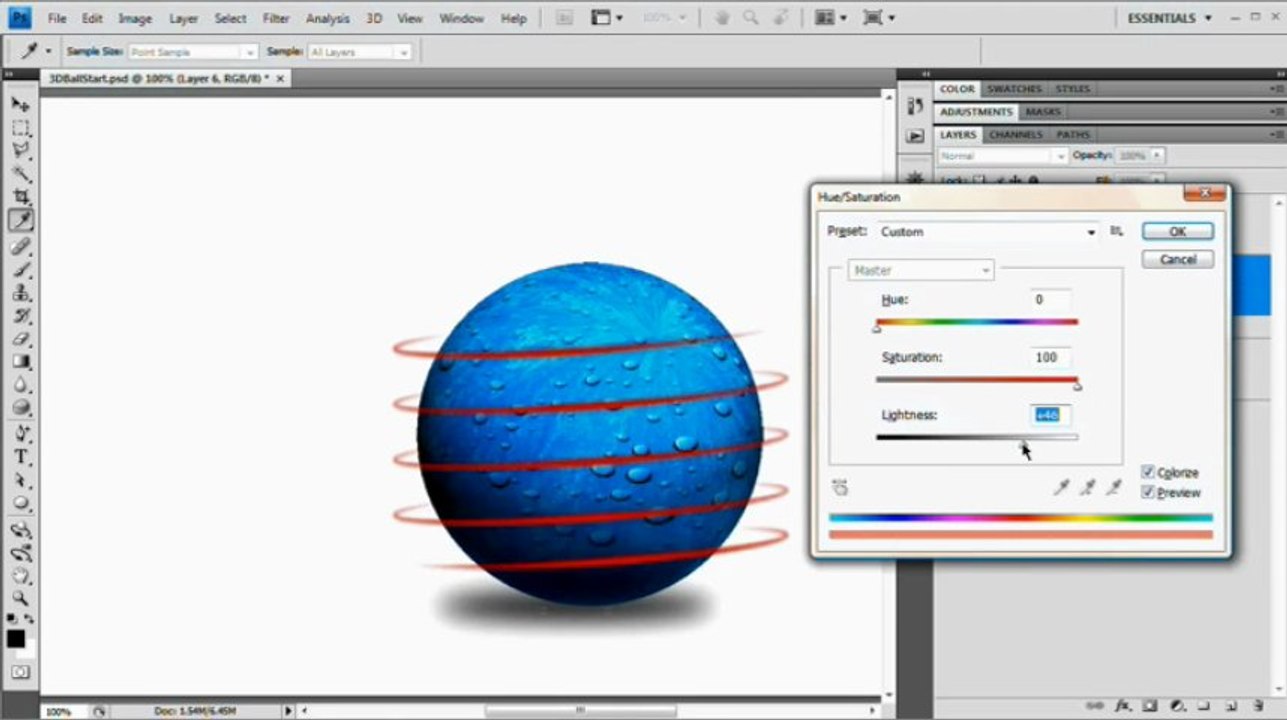Select the Lasso tool

[x=20, y=151]
